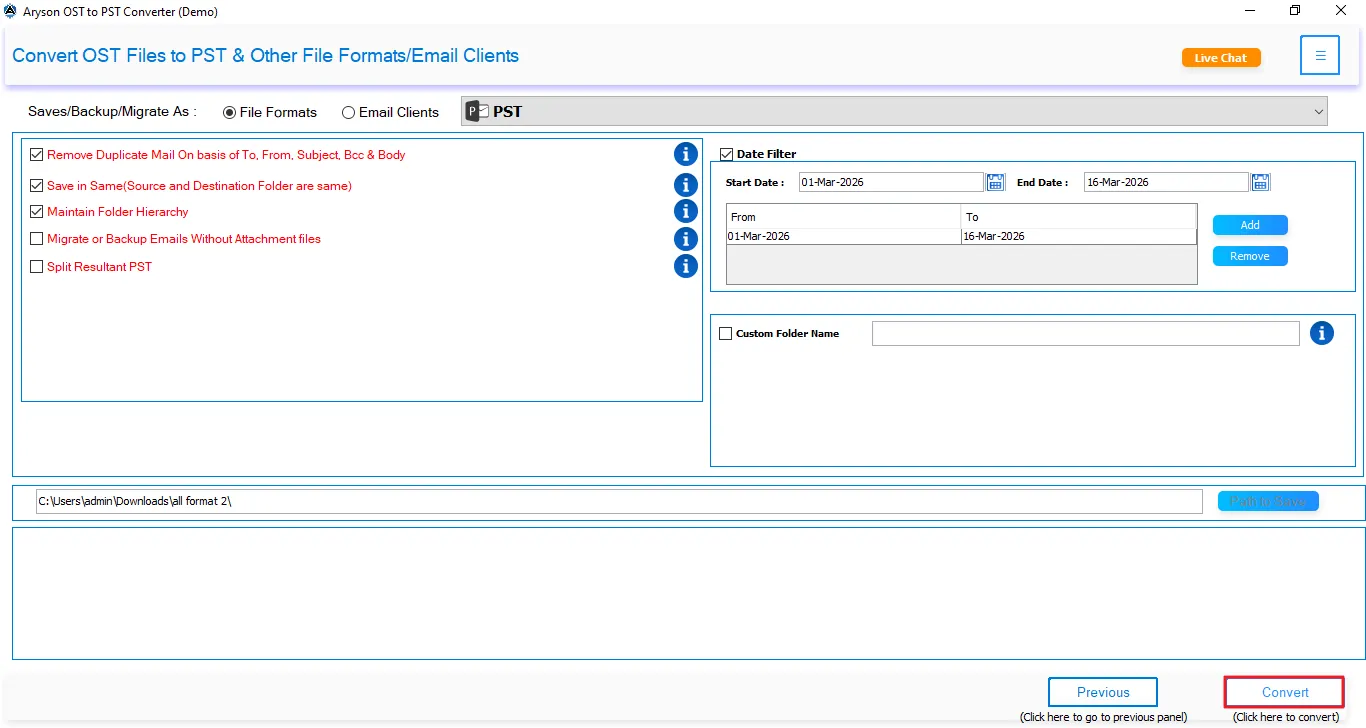Click info icon beside Maintain Folder Hierarchy
Viewport: 1366px width, 728px height.
pos(685,211)
